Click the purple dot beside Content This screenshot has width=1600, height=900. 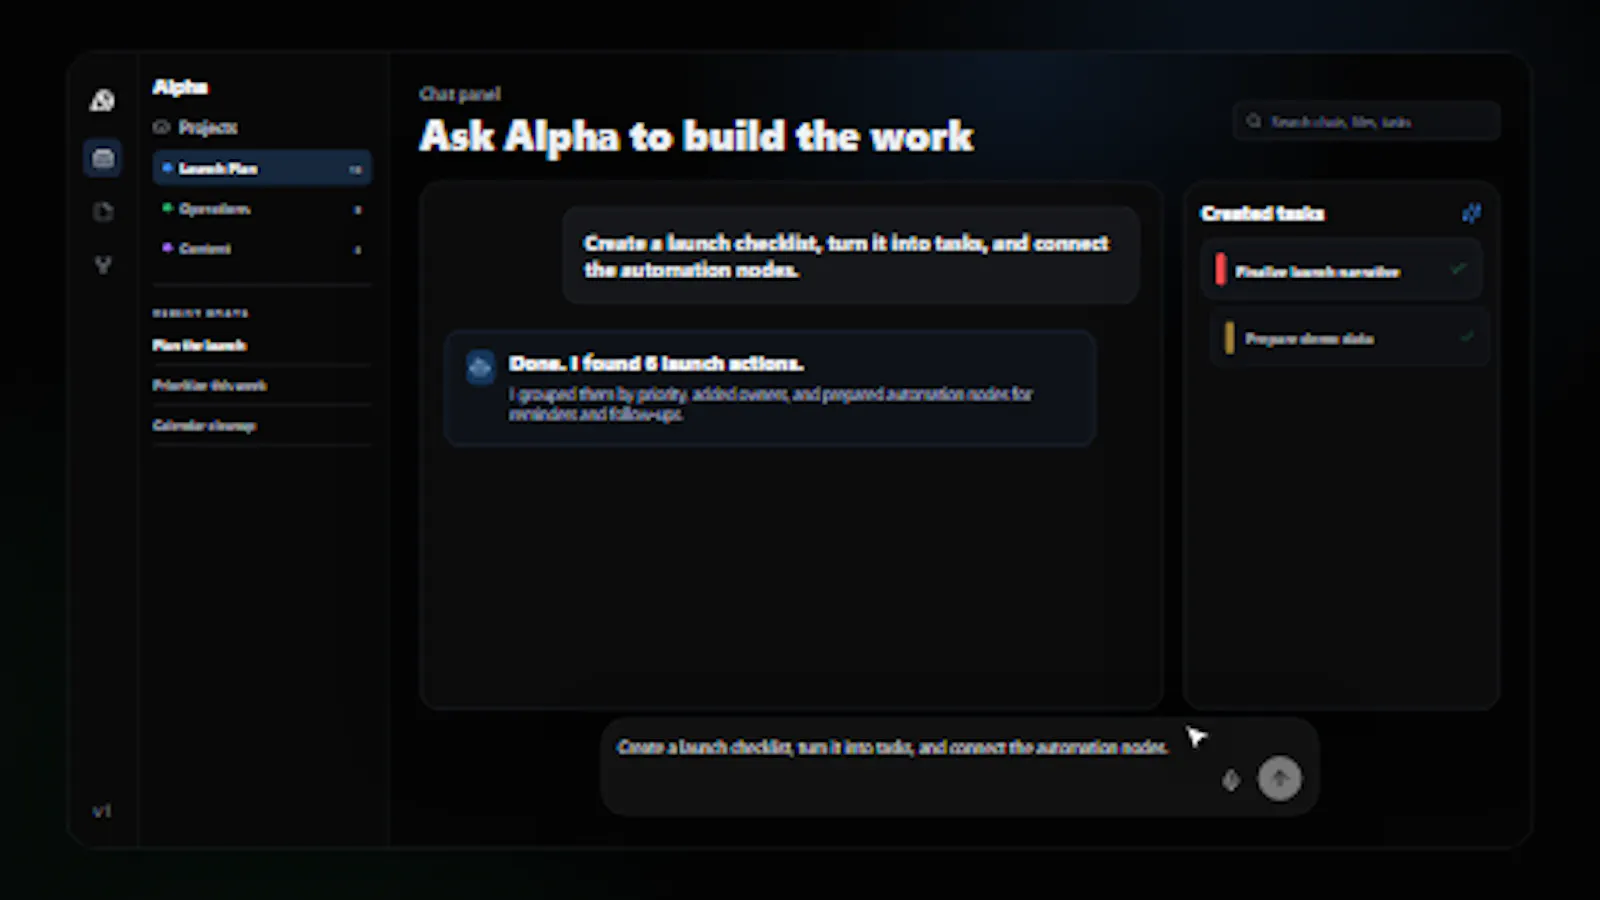(x=167, y=248)
